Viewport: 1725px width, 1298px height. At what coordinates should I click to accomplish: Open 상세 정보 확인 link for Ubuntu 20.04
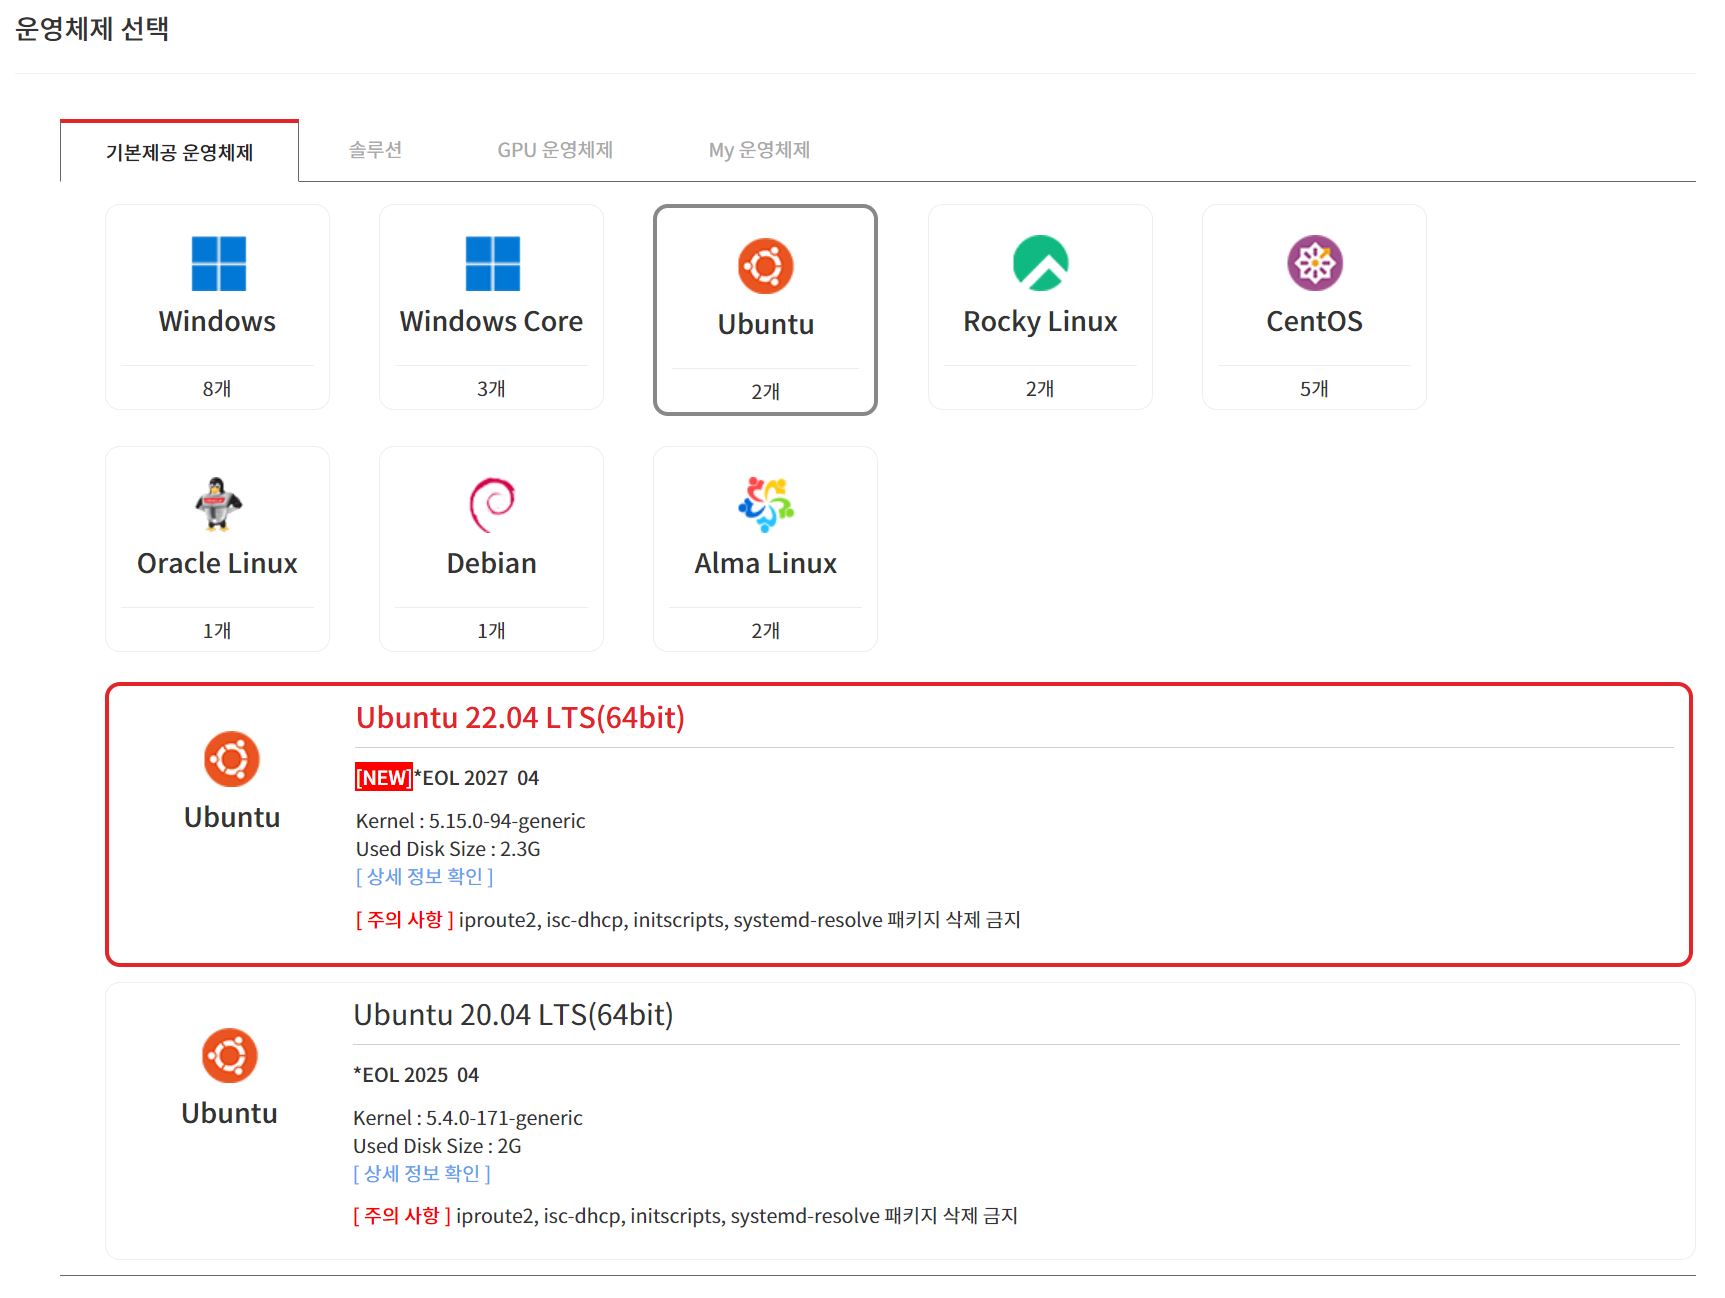422,1174
